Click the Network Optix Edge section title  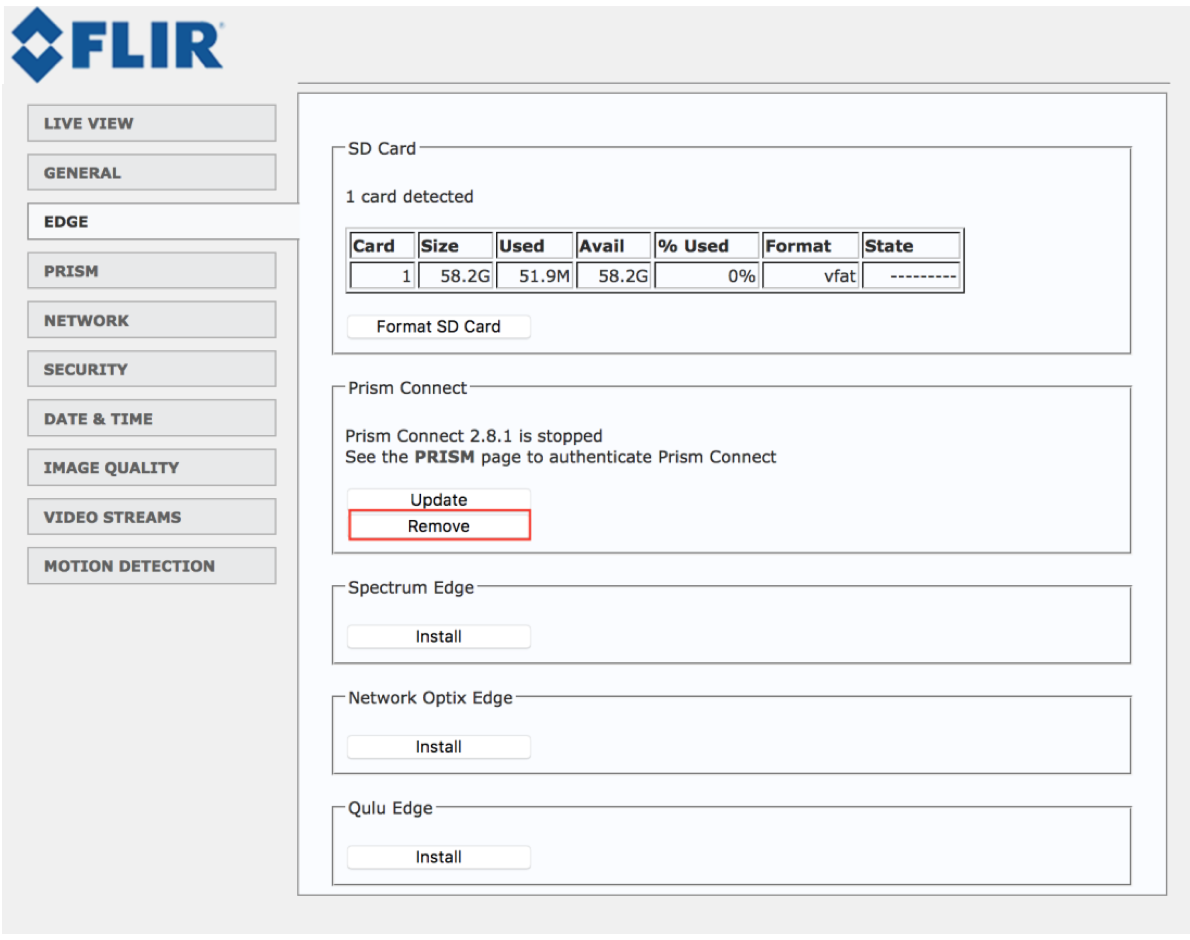(430, 697)
